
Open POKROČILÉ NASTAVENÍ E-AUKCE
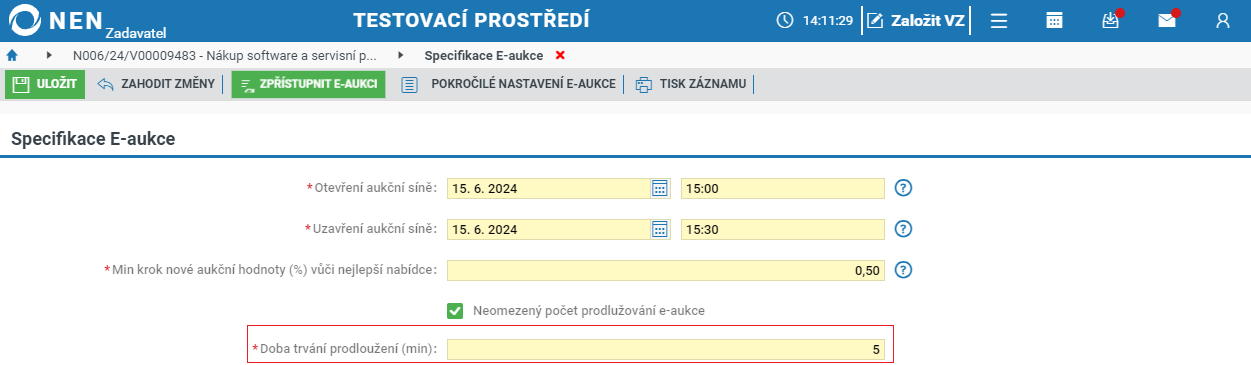[508, 84]
